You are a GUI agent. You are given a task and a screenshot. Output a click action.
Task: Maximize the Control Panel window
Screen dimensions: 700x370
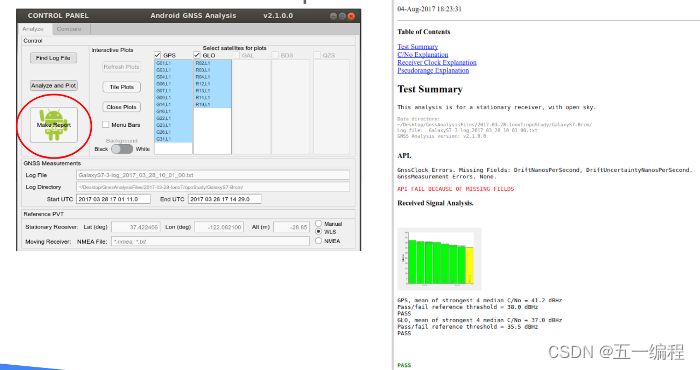tap(342, 16)
